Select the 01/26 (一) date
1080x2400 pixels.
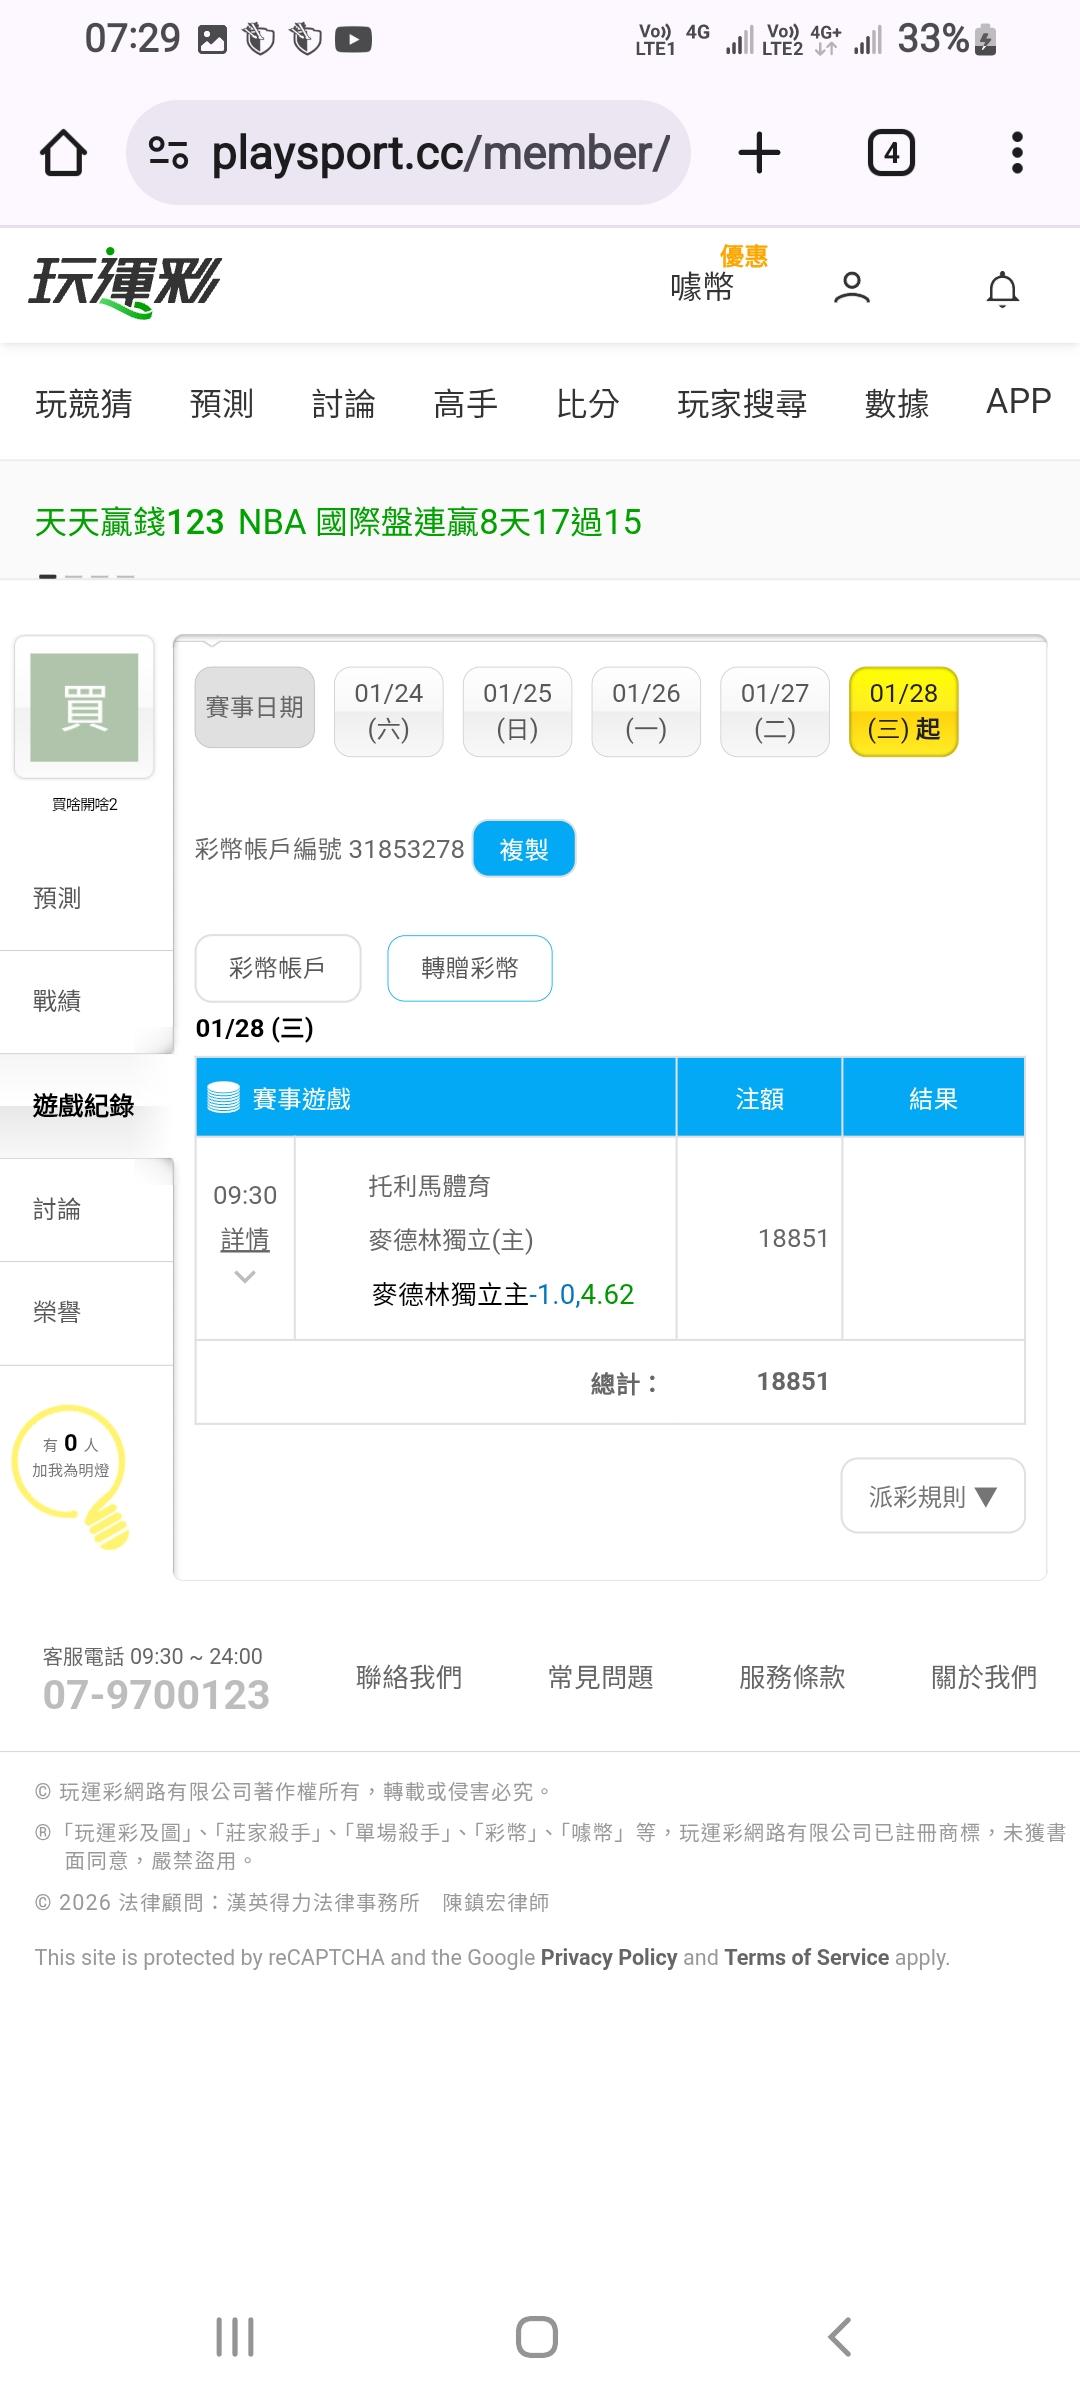pos(646,711)
